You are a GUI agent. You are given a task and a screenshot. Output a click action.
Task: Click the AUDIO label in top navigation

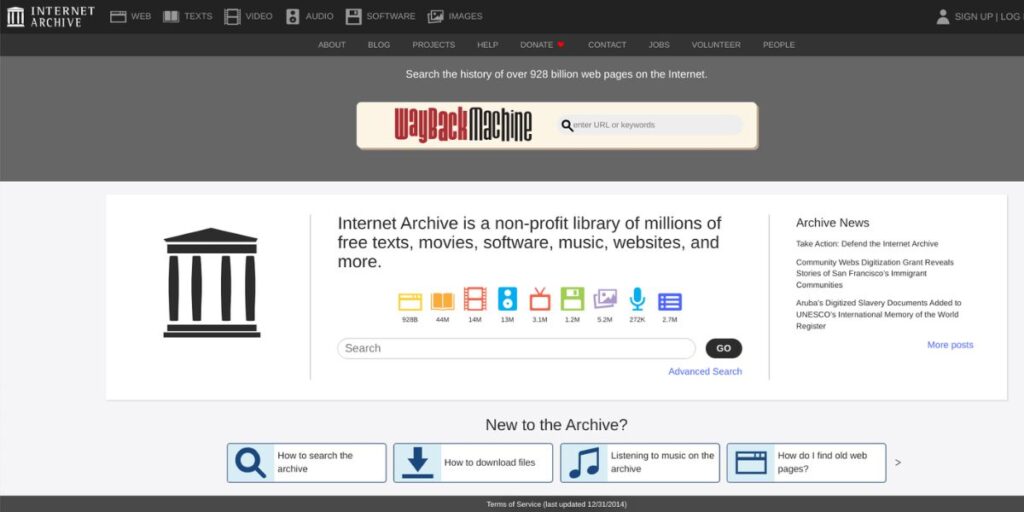[x=319, y=16]
